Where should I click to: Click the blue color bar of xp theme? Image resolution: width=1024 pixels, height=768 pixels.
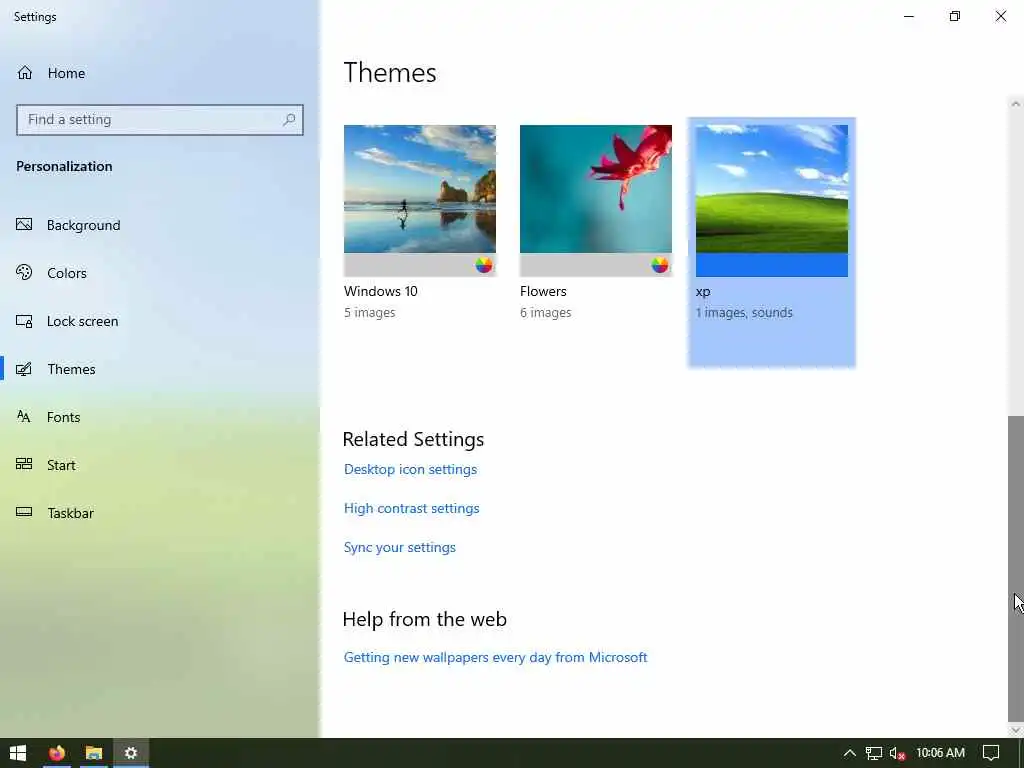tap(772, 265)
